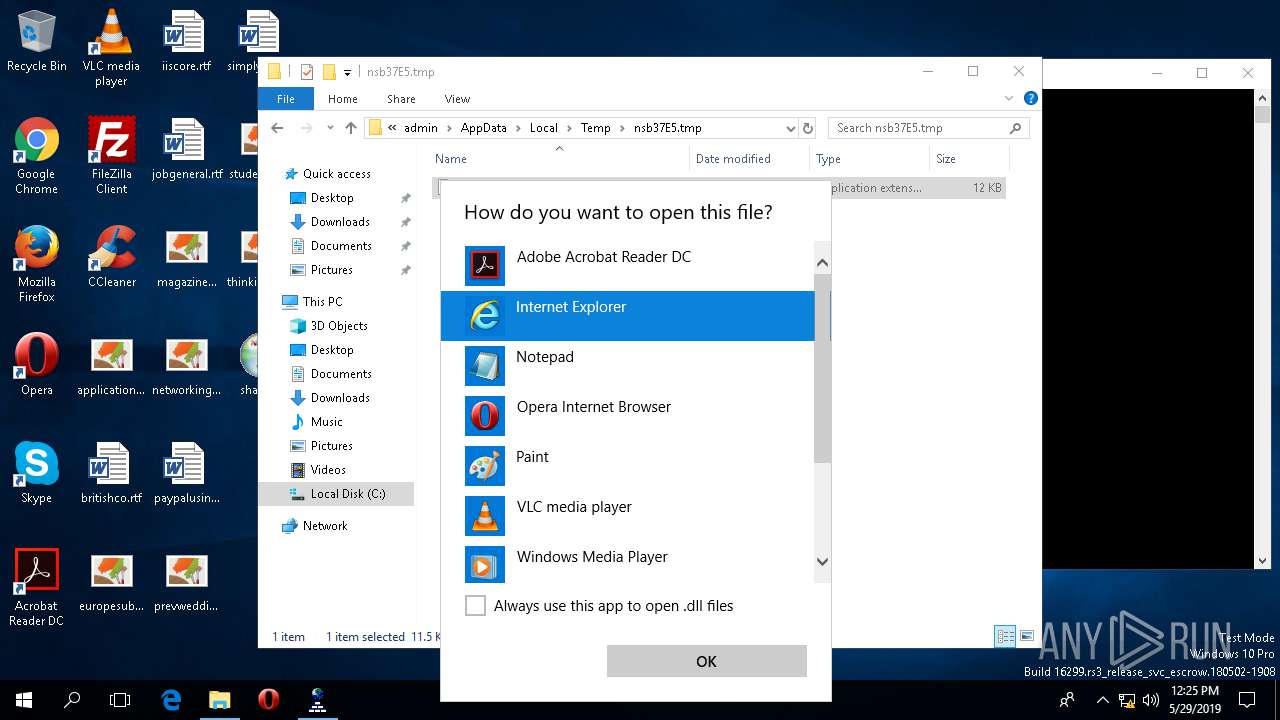Select Quick access in navigation pane
Viewport: 1280px width, 720px height.
pos(336,174)
